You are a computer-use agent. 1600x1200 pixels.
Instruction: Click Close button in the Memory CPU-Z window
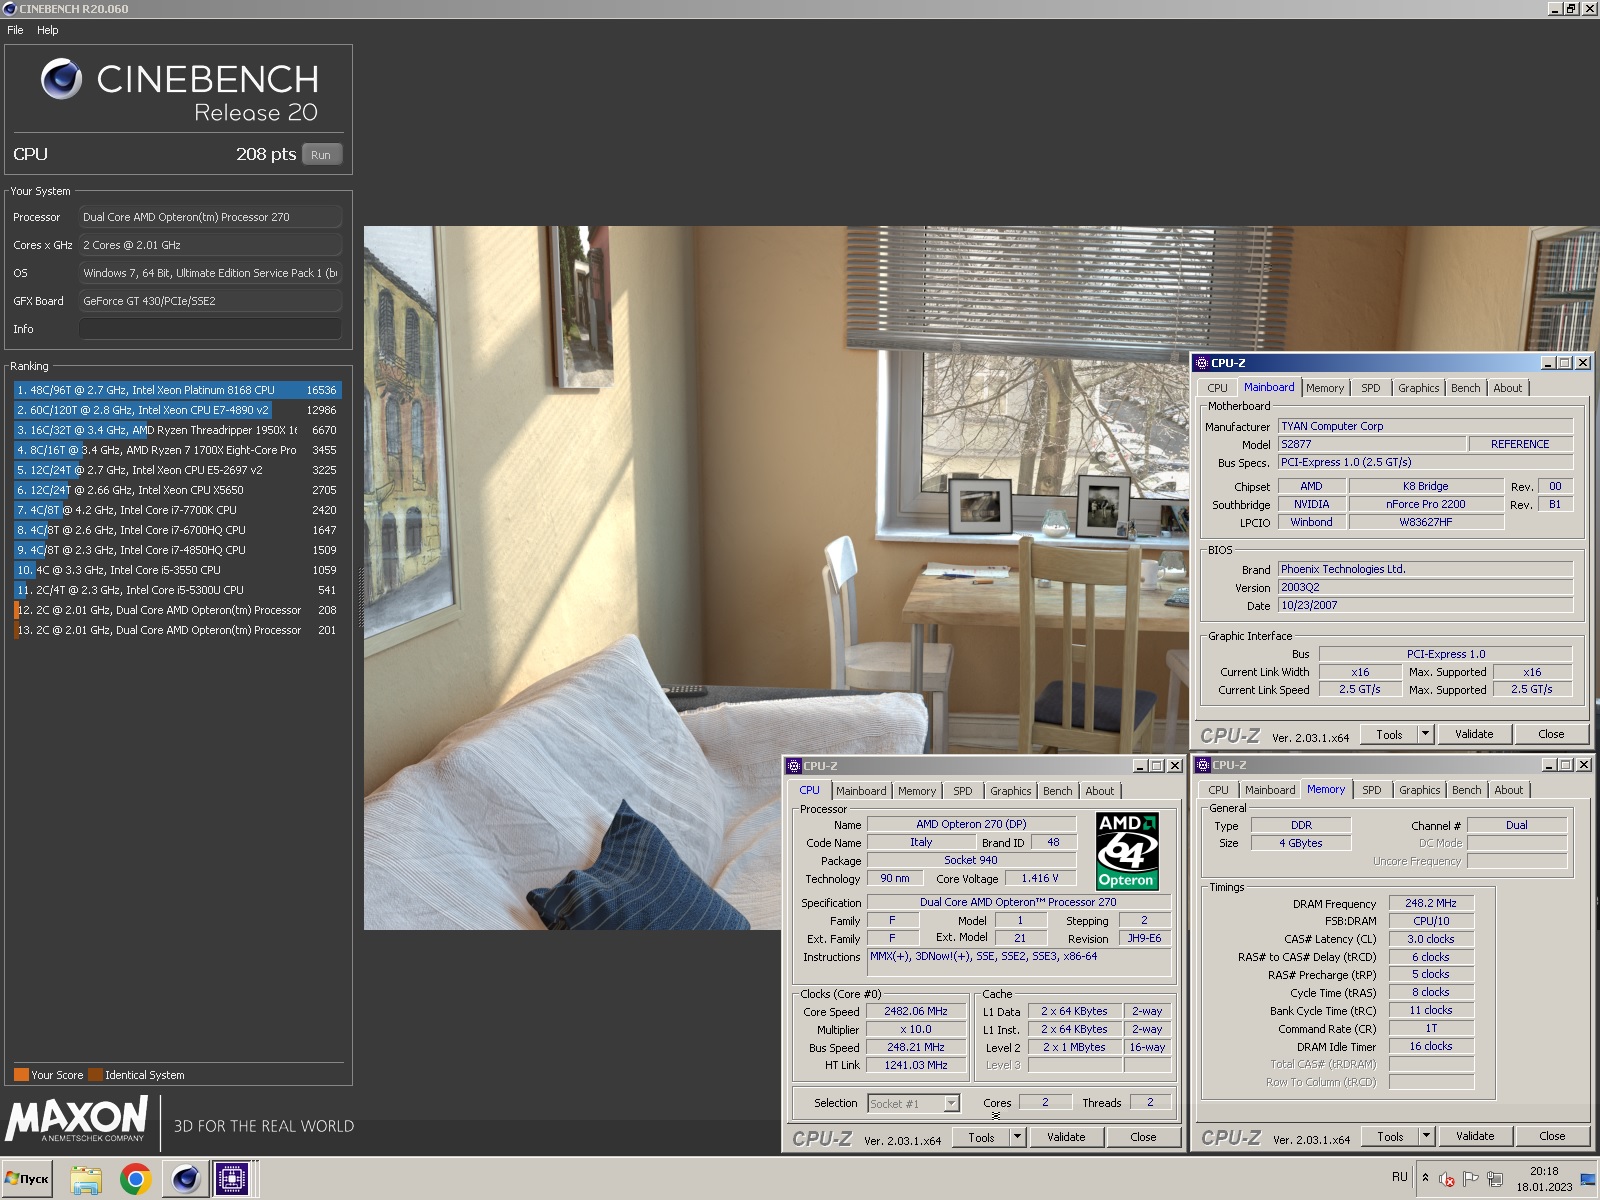pos(1552,1136)
